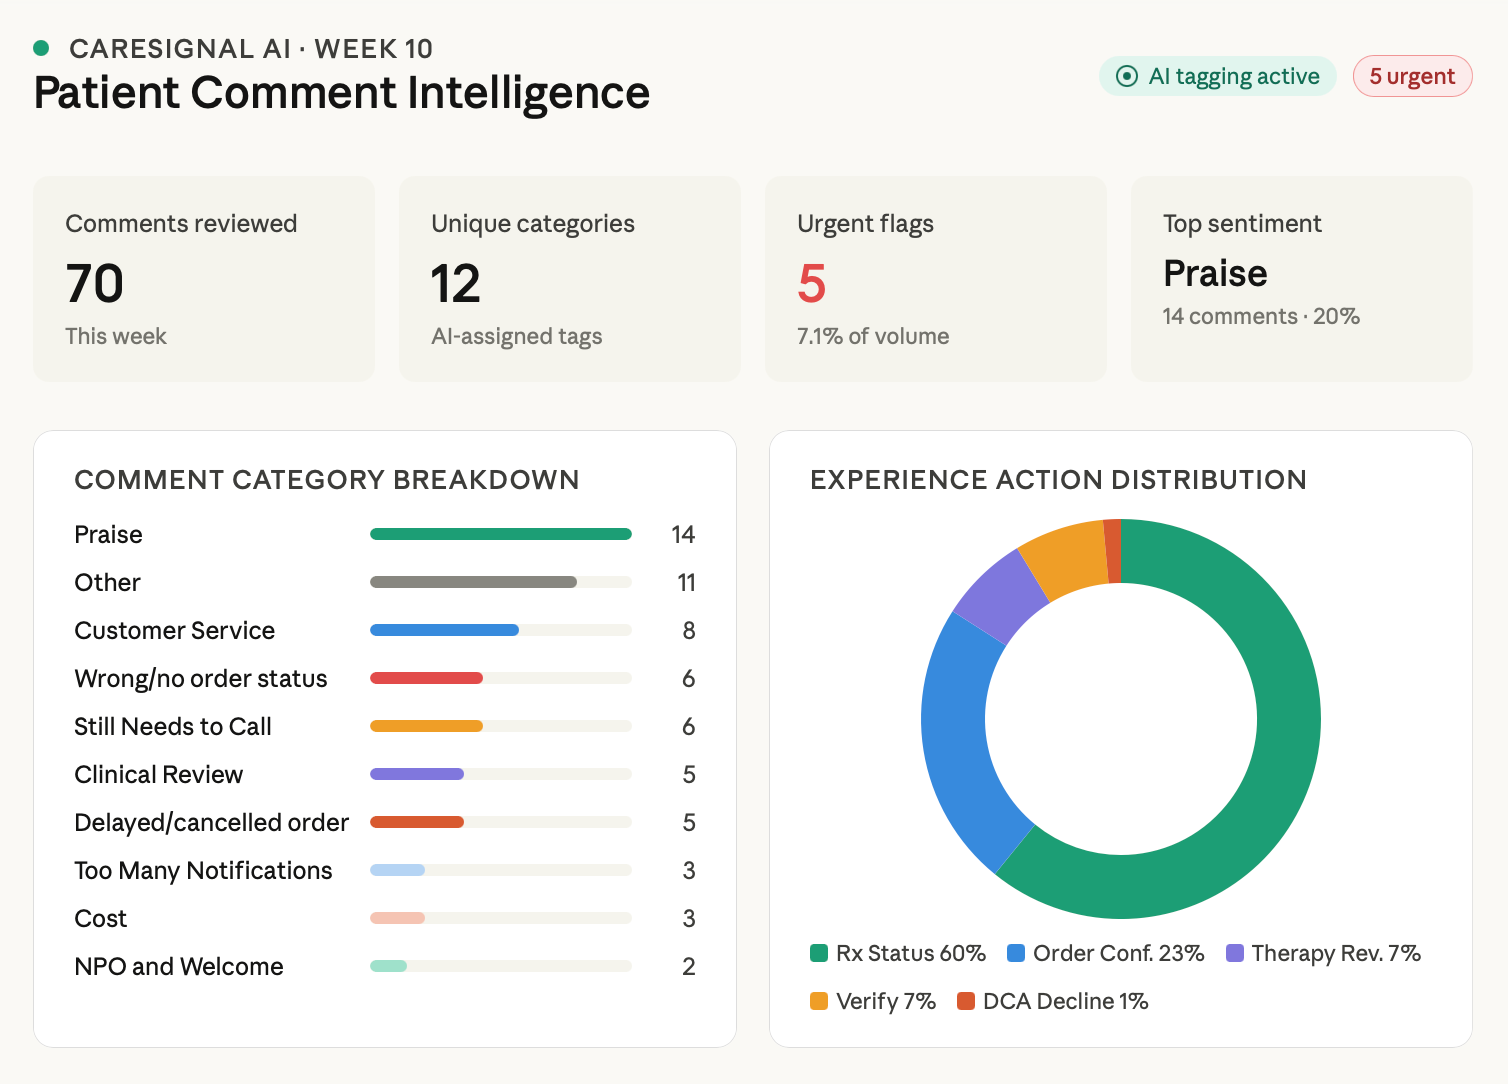Screen dimensions: 1508x1084
Task: Click the orange Verify legend swatch
Action: pyautogui.click(x=819, y=1001)
